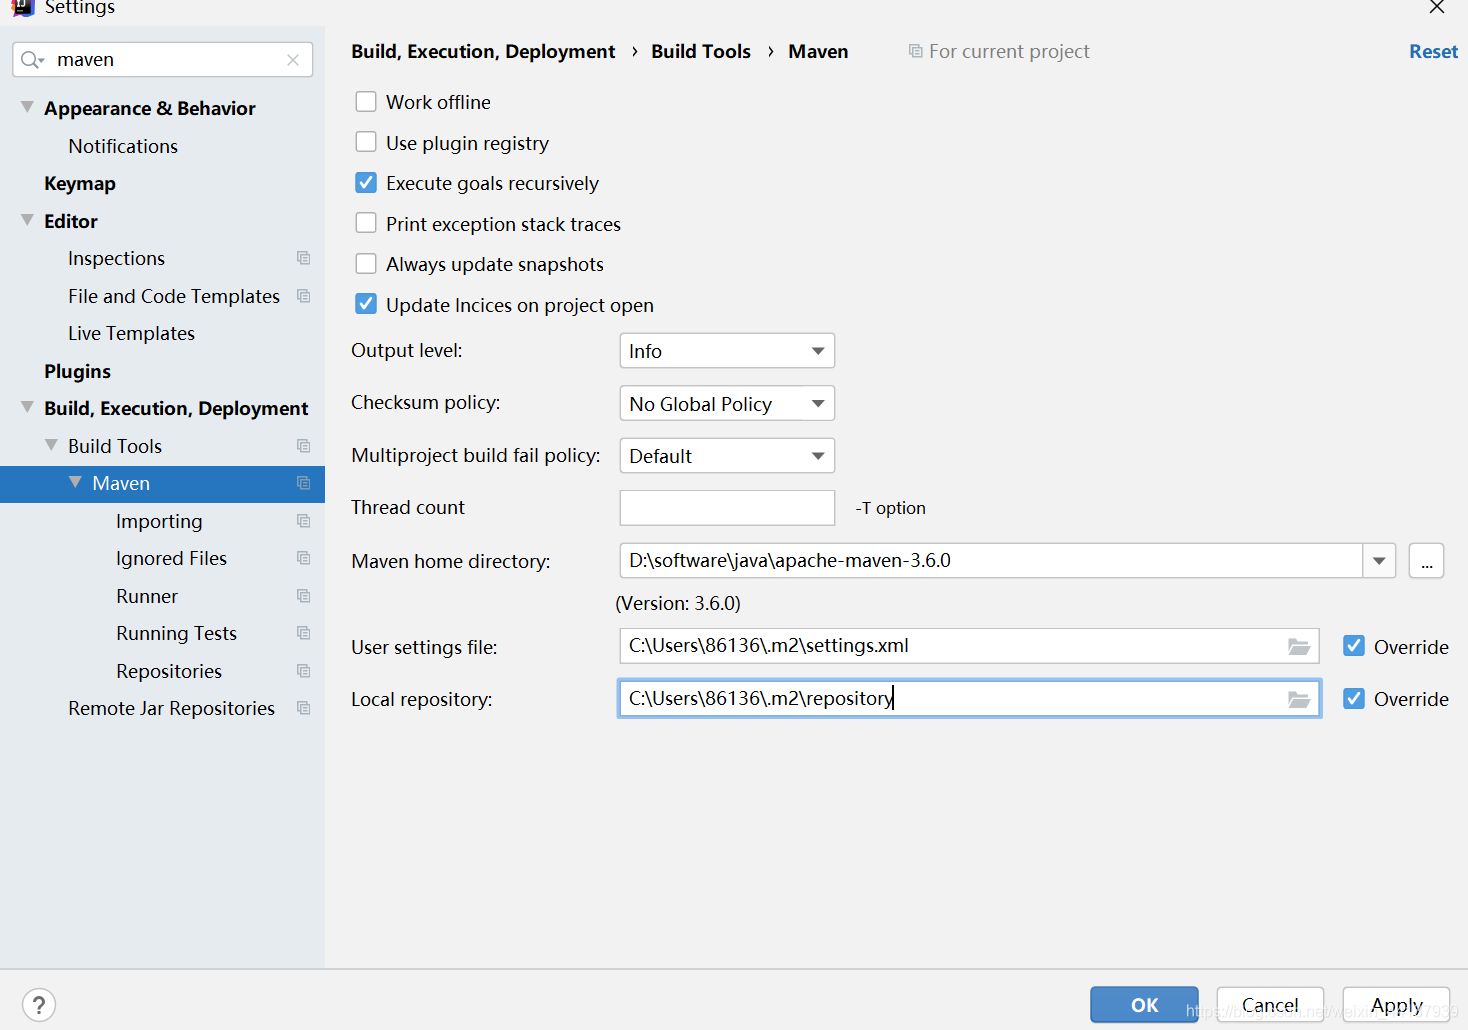Select Notifications in settings tree

(123, 146)
